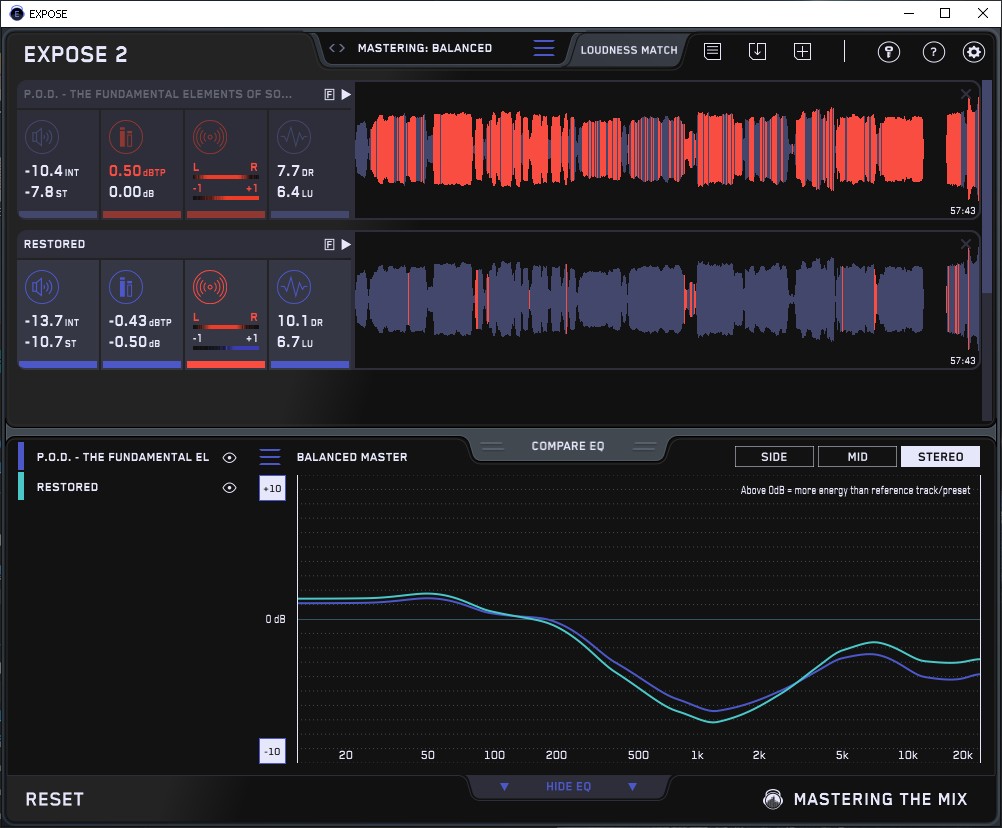Open the Balanced Master EQ reference list
1002x828 pixels.
pyautogui.click(x=270, y=457)
